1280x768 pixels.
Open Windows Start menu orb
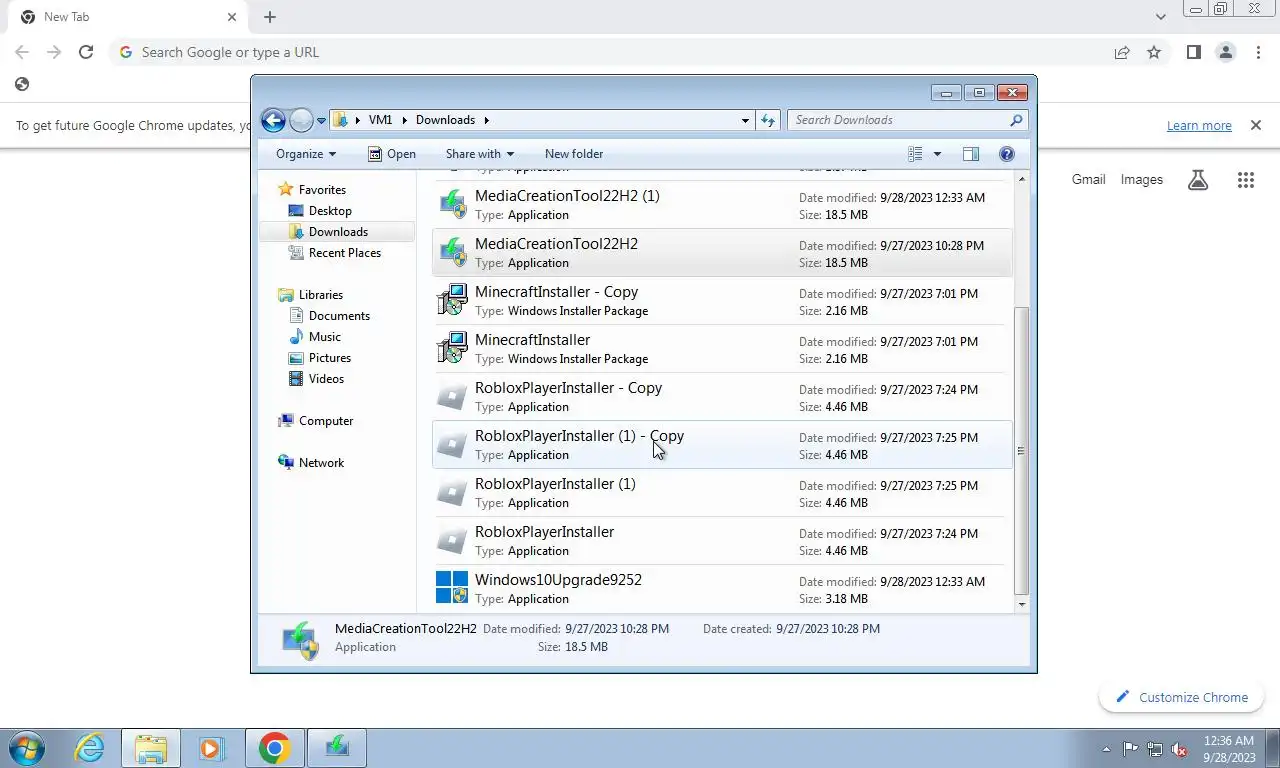27,748
